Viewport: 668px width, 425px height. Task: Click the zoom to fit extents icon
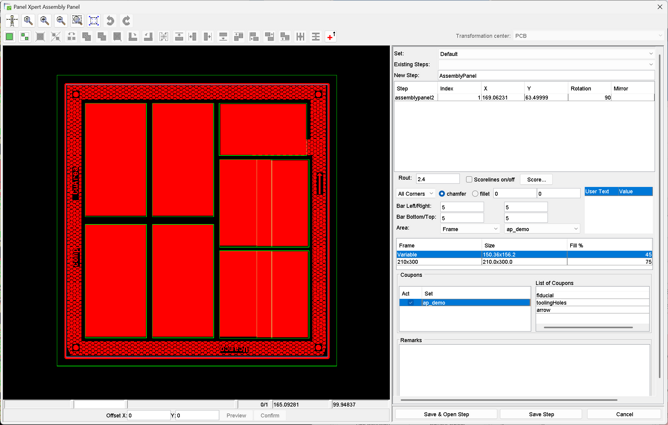tap(94, 20)
